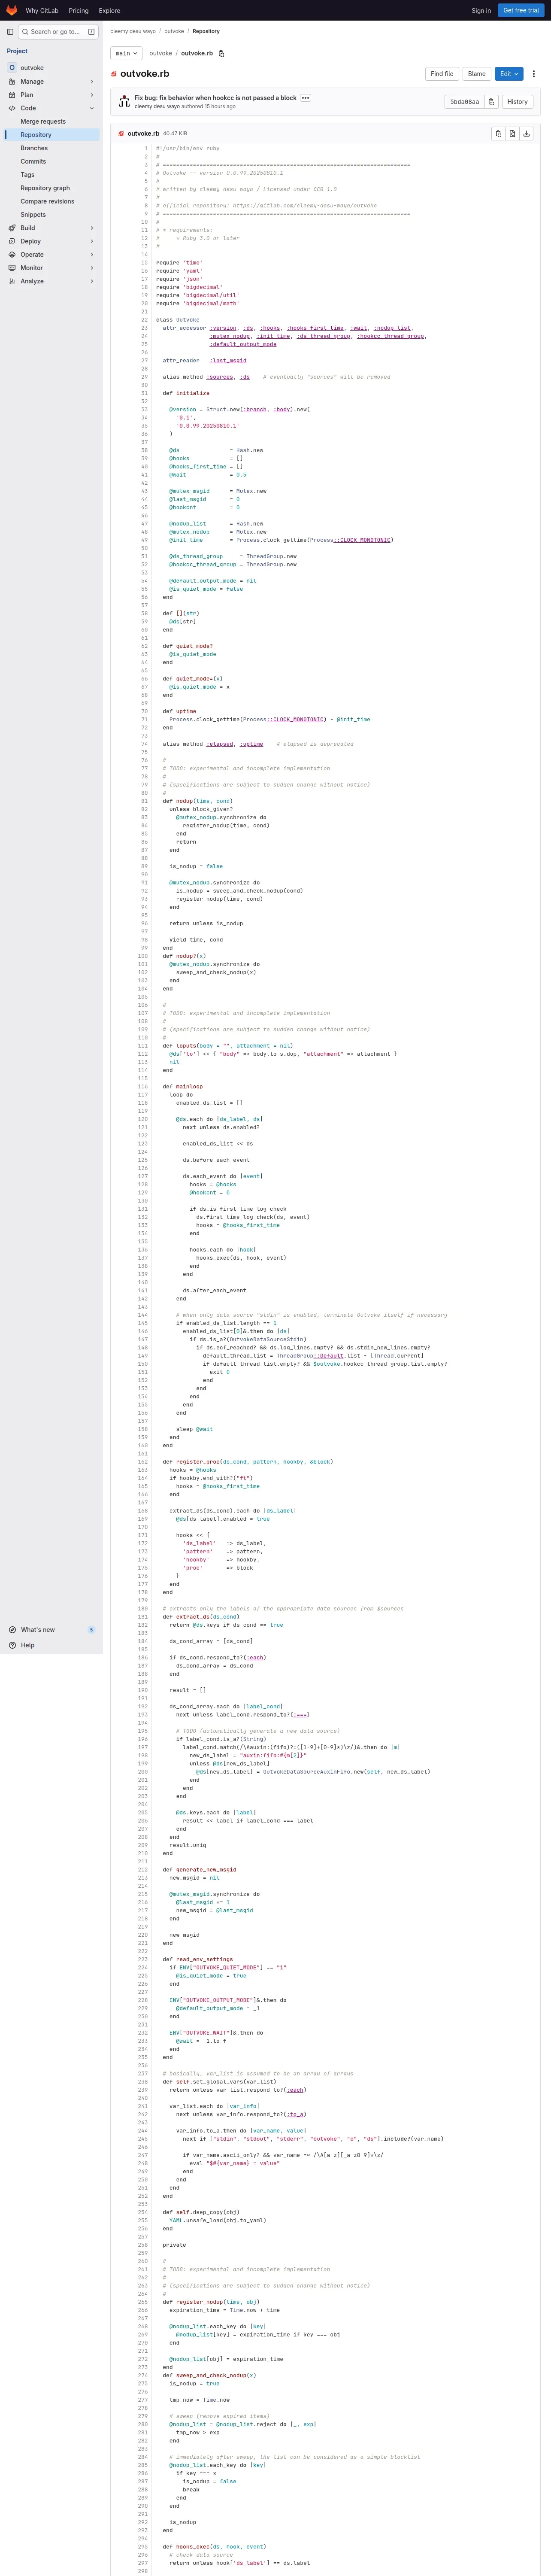The height and width of the screenshot is (2576, 551).
Task: Expand the Manage section chevron
Action: click(92, 82)
